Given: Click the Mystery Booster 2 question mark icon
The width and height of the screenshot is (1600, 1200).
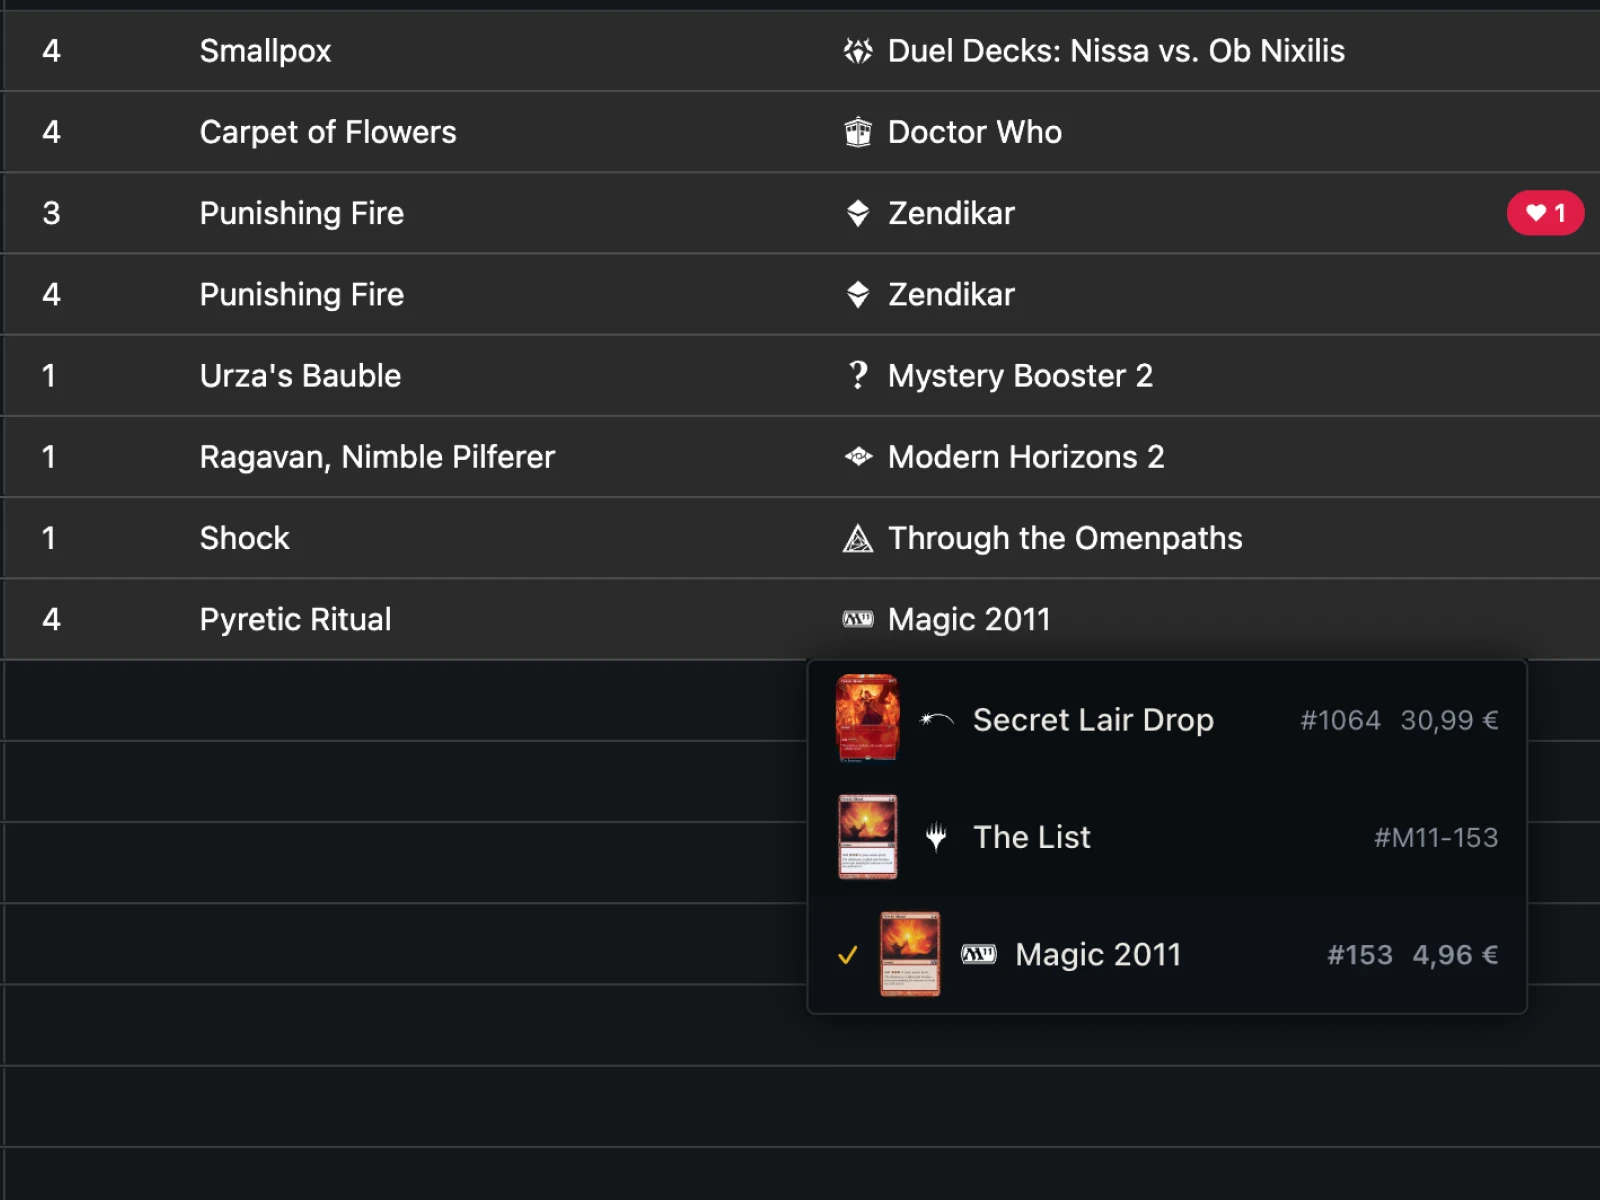Looking at the screenshot, I should point(858,375).
